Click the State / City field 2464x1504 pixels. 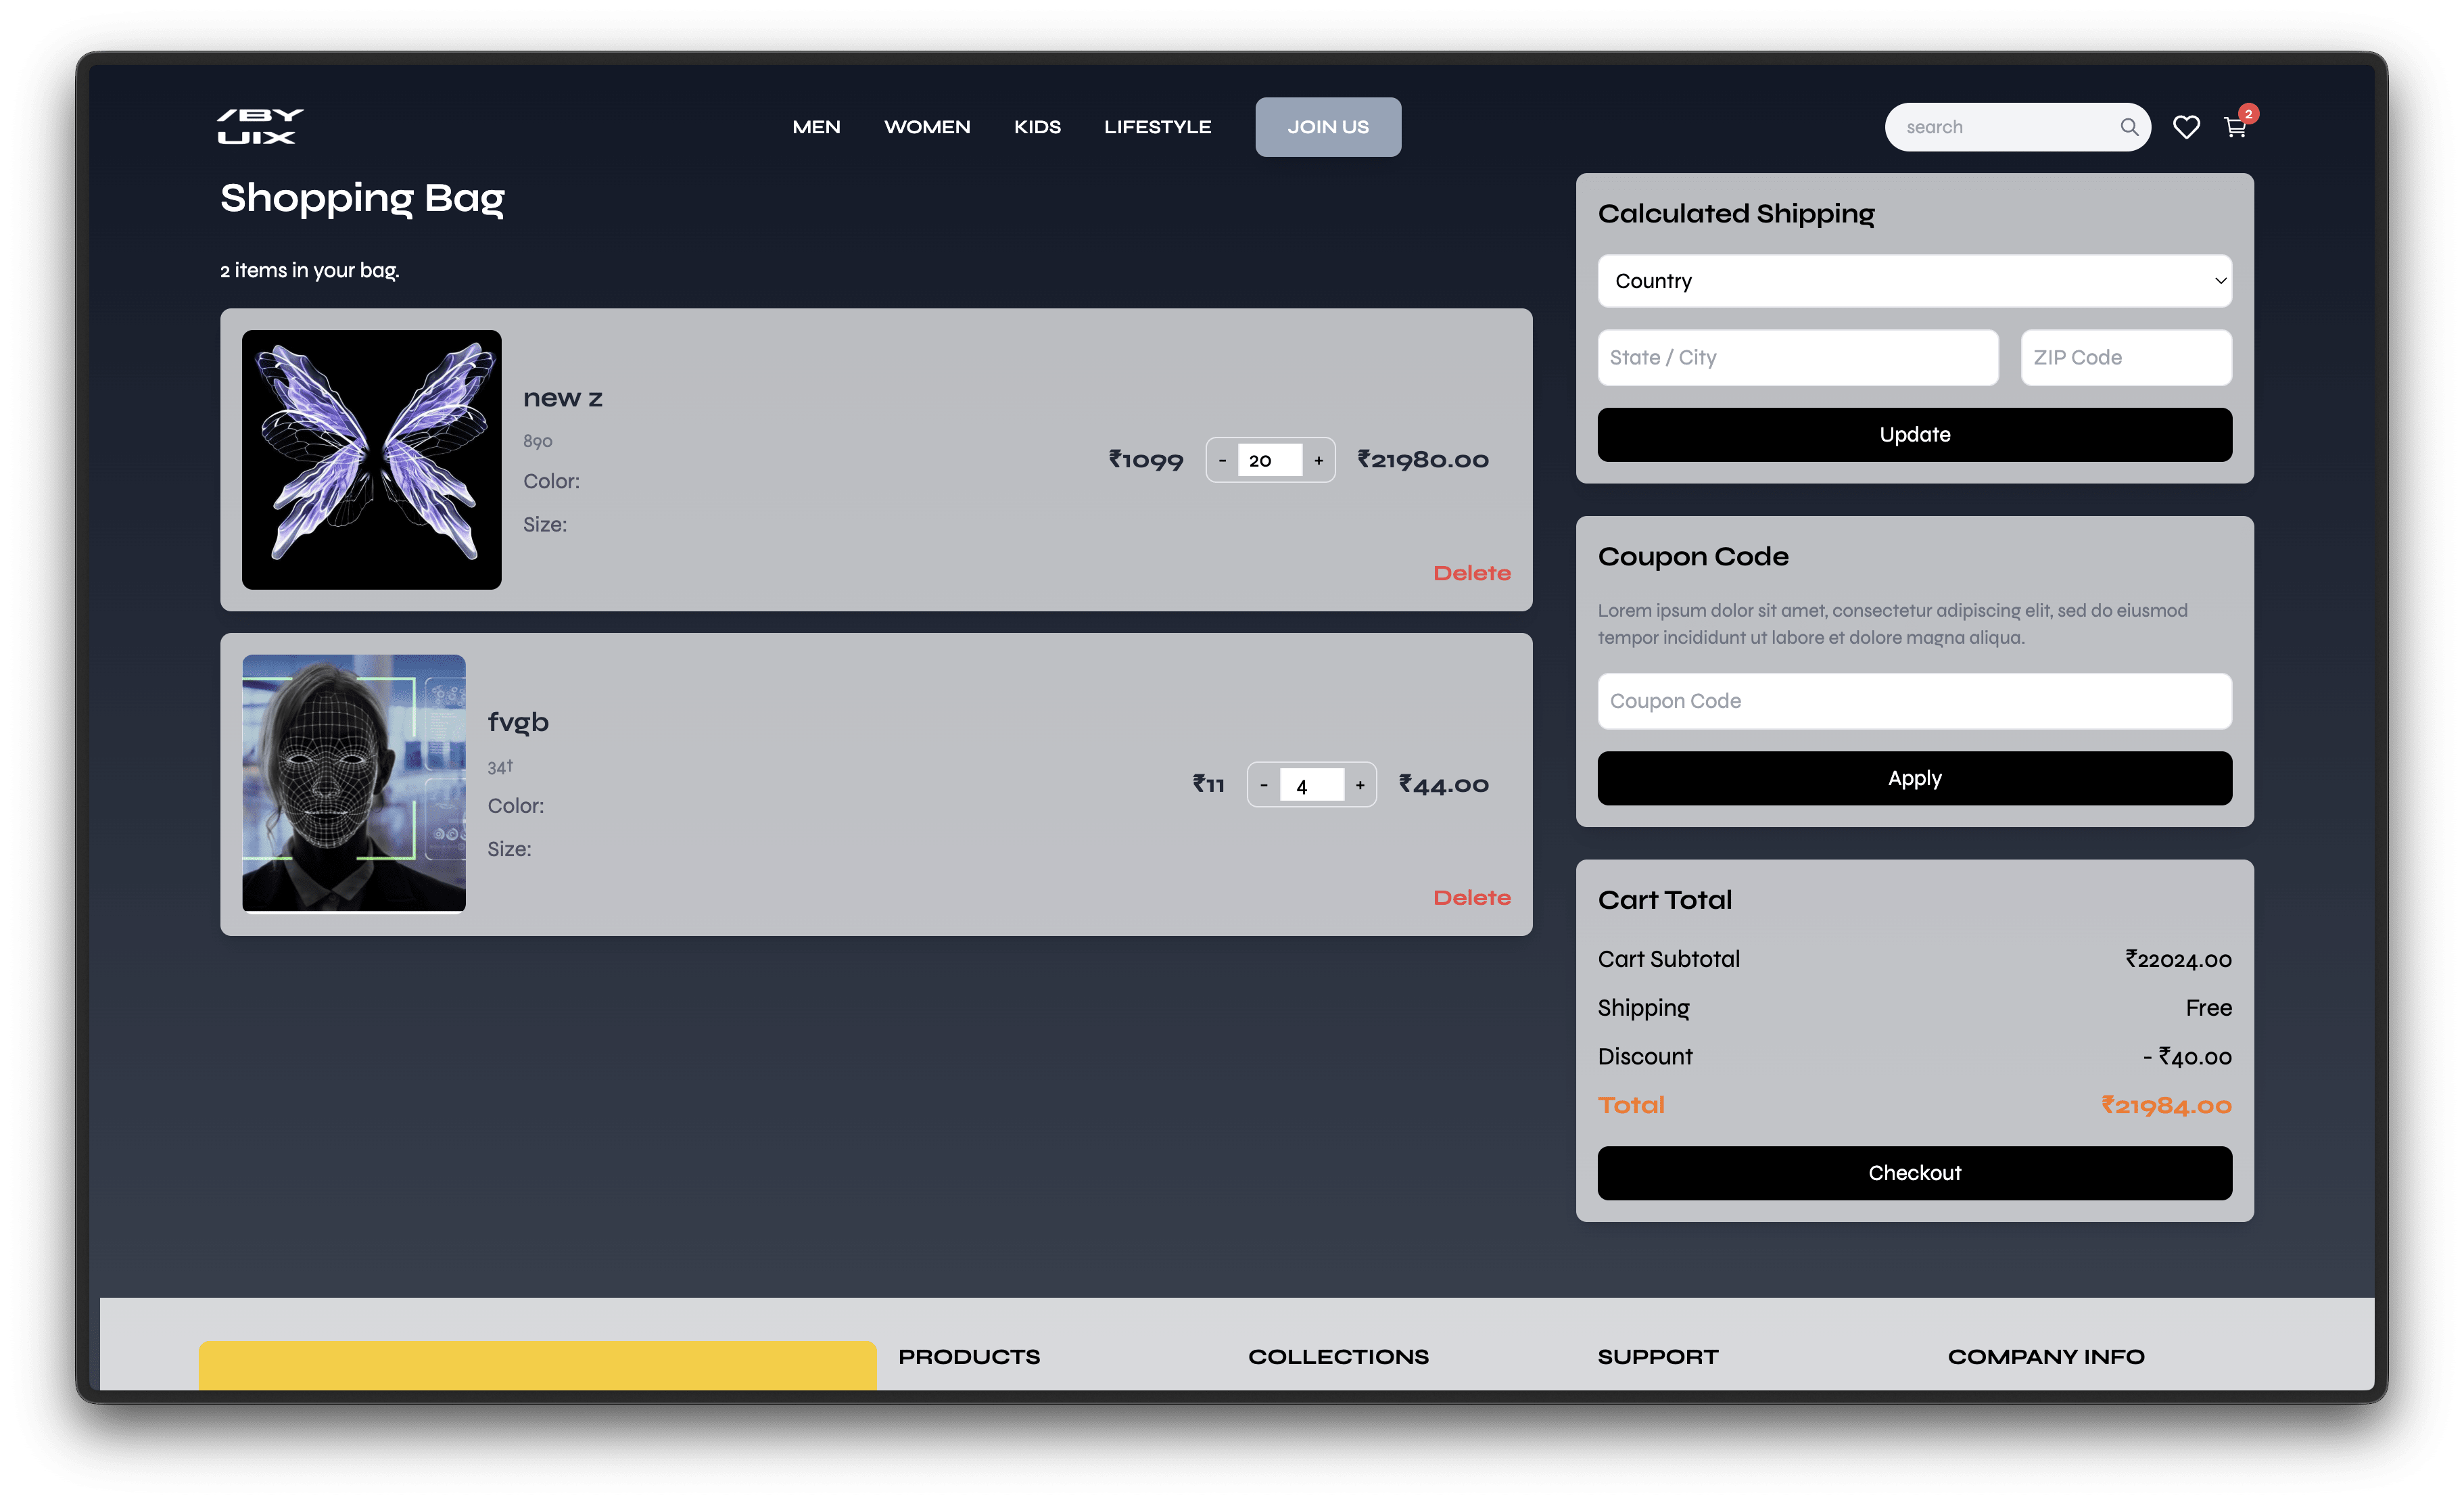[1798, 357]
